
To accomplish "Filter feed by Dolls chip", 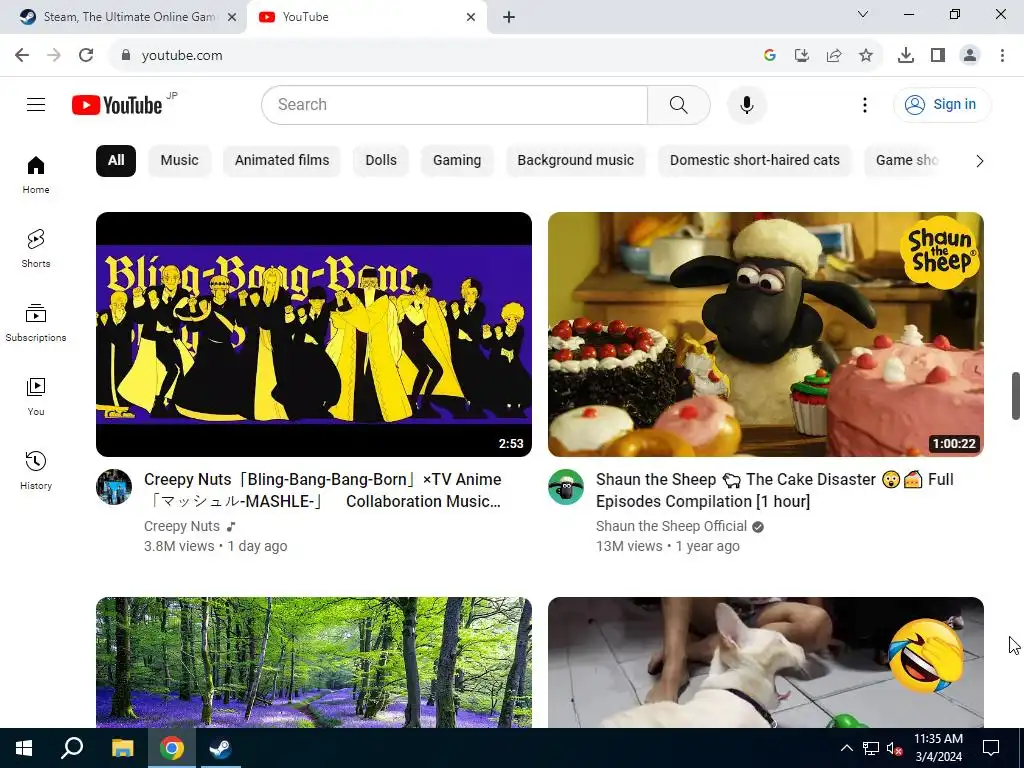I will tap(381, 161).
